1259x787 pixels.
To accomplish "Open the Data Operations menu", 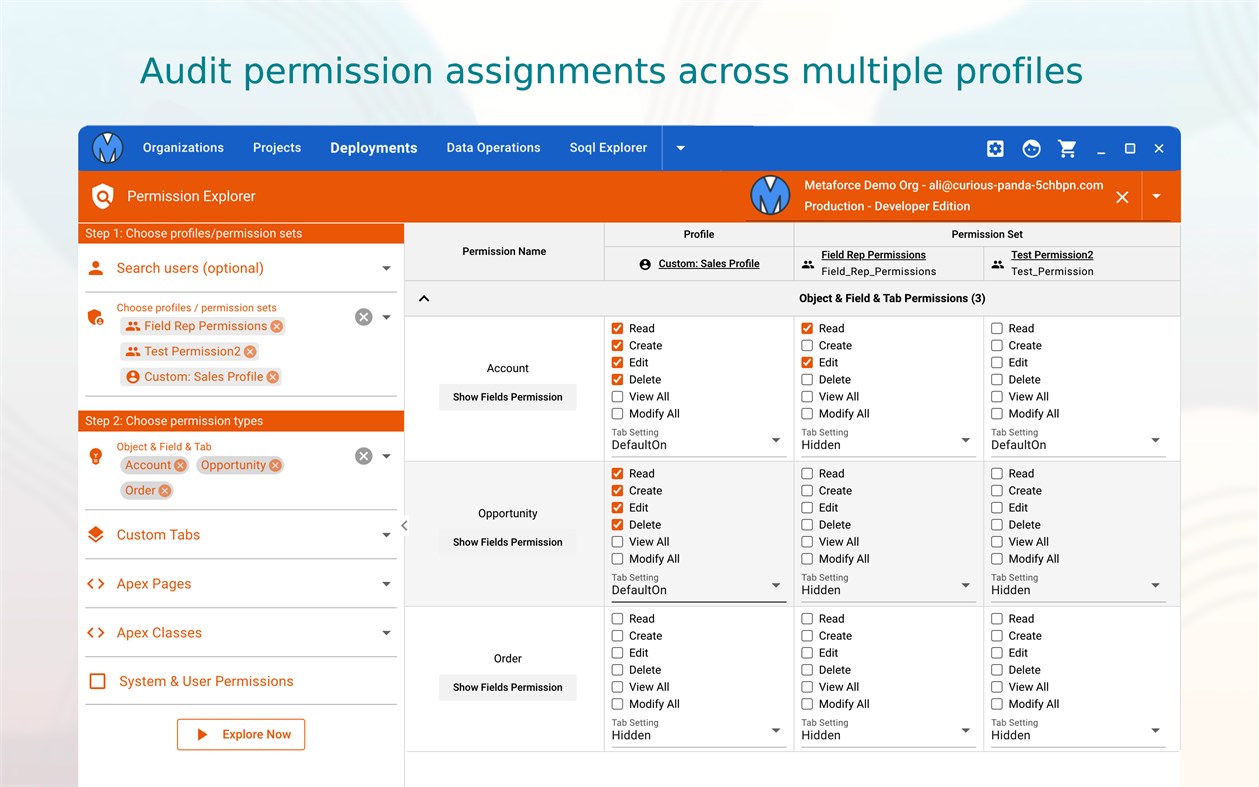I will pyautogui.click(x=493, y=148).
